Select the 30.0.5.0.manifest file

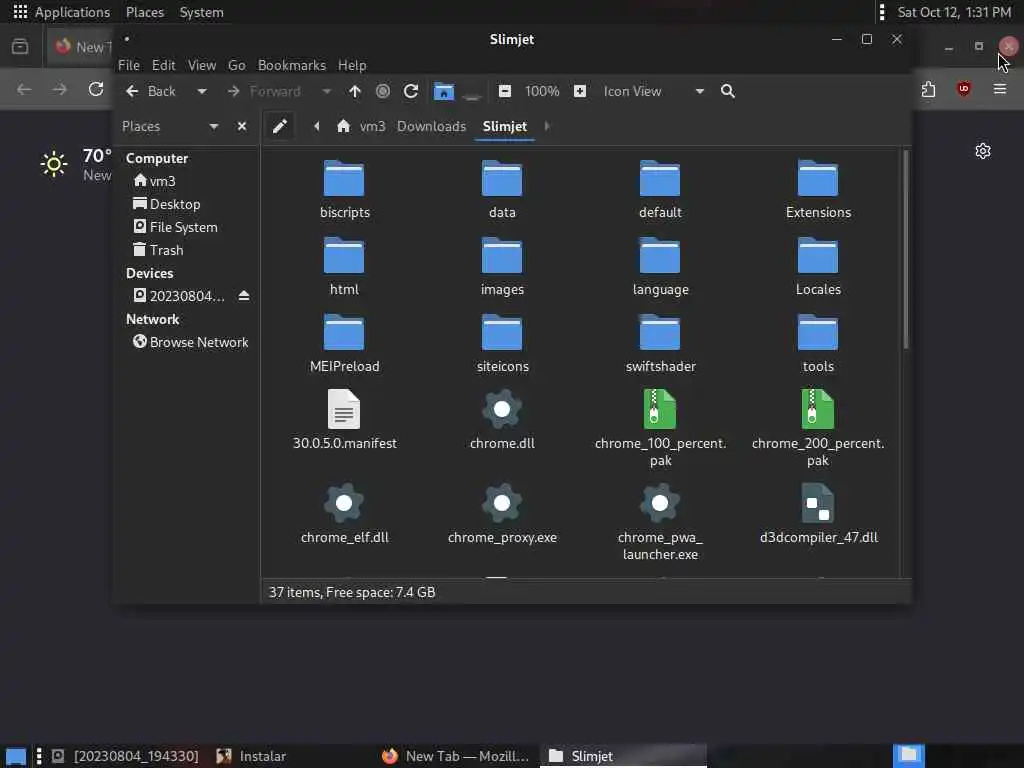(344, 420)
